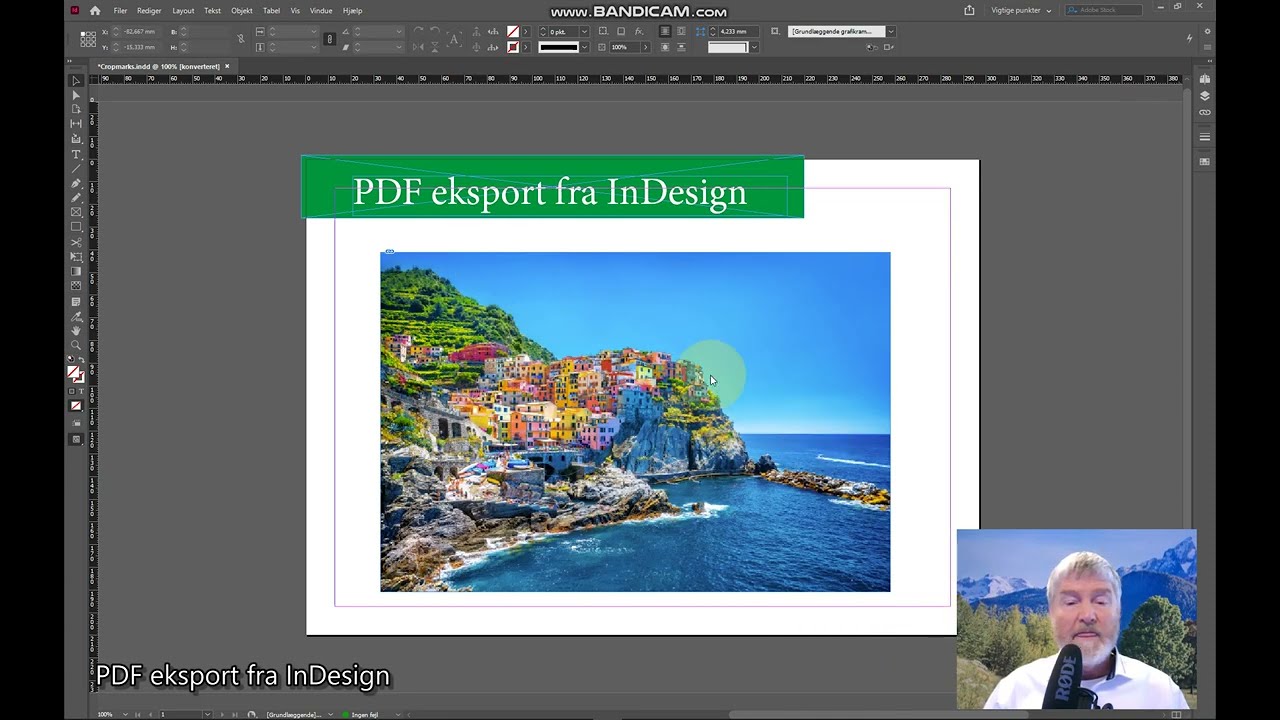Select the Direct Selection tool

point(76,96)
